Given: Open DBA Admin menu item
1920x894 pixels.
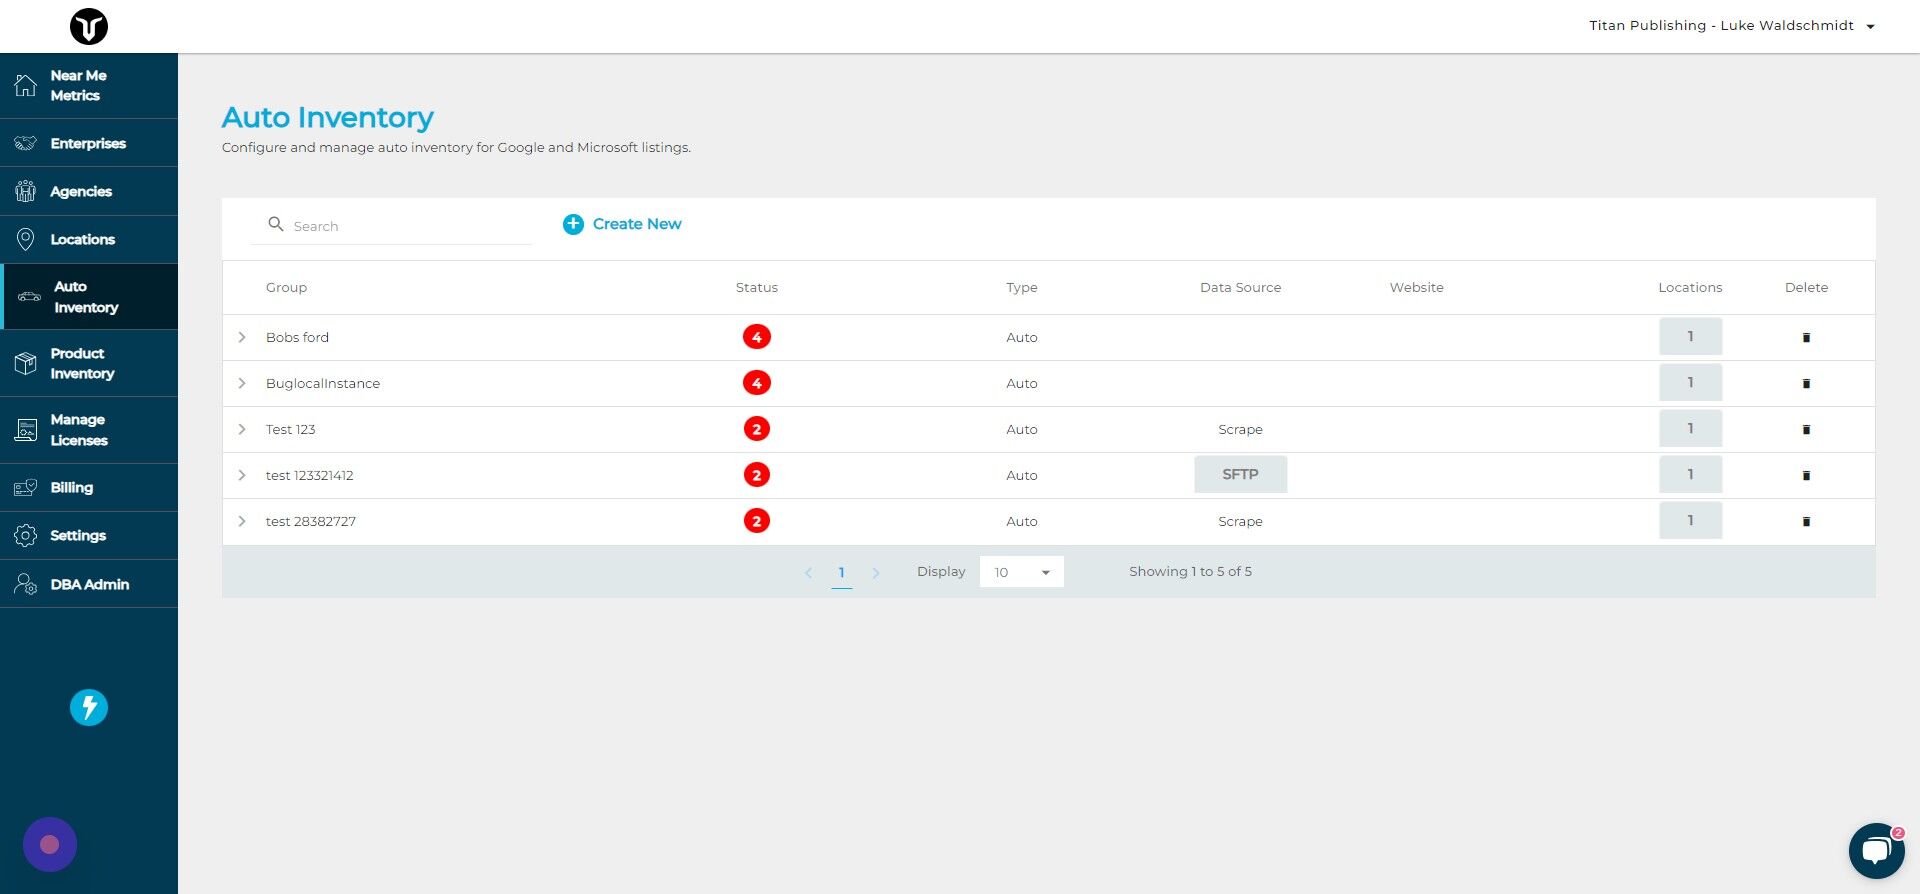Looking at the screenshot, I should click(x=89, y=584).
